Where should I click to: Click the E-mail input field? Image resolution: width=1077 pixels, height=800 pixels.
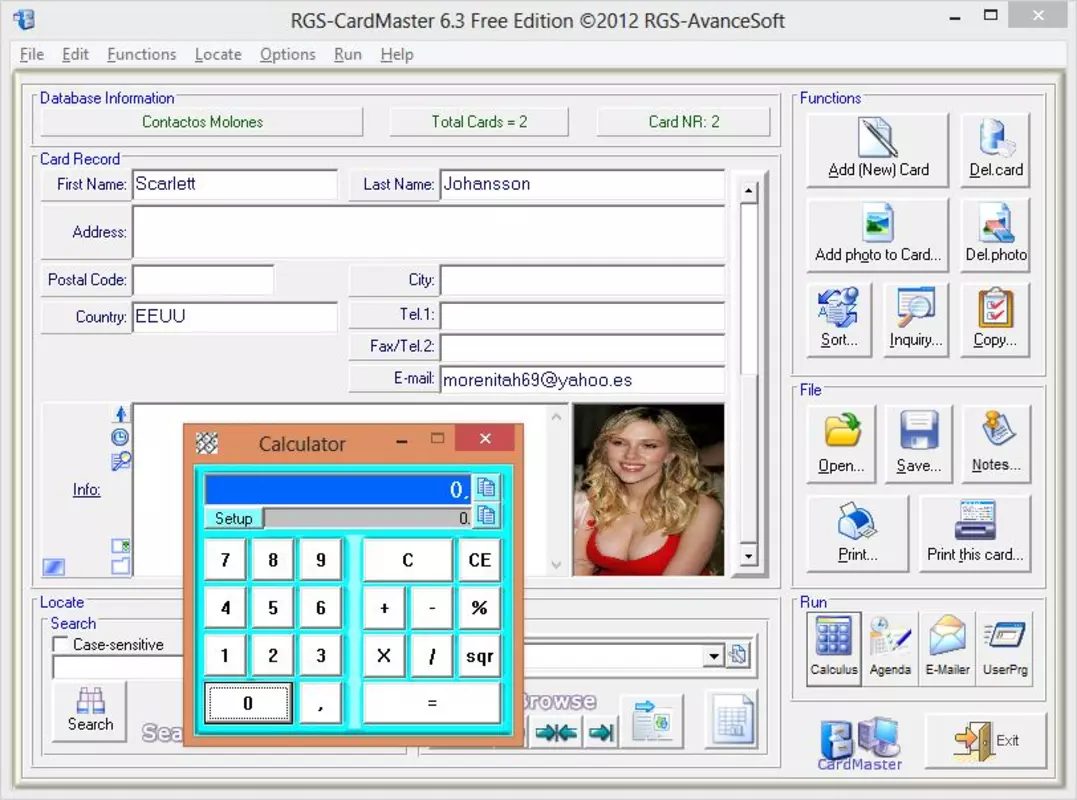[x=582, y=380]
